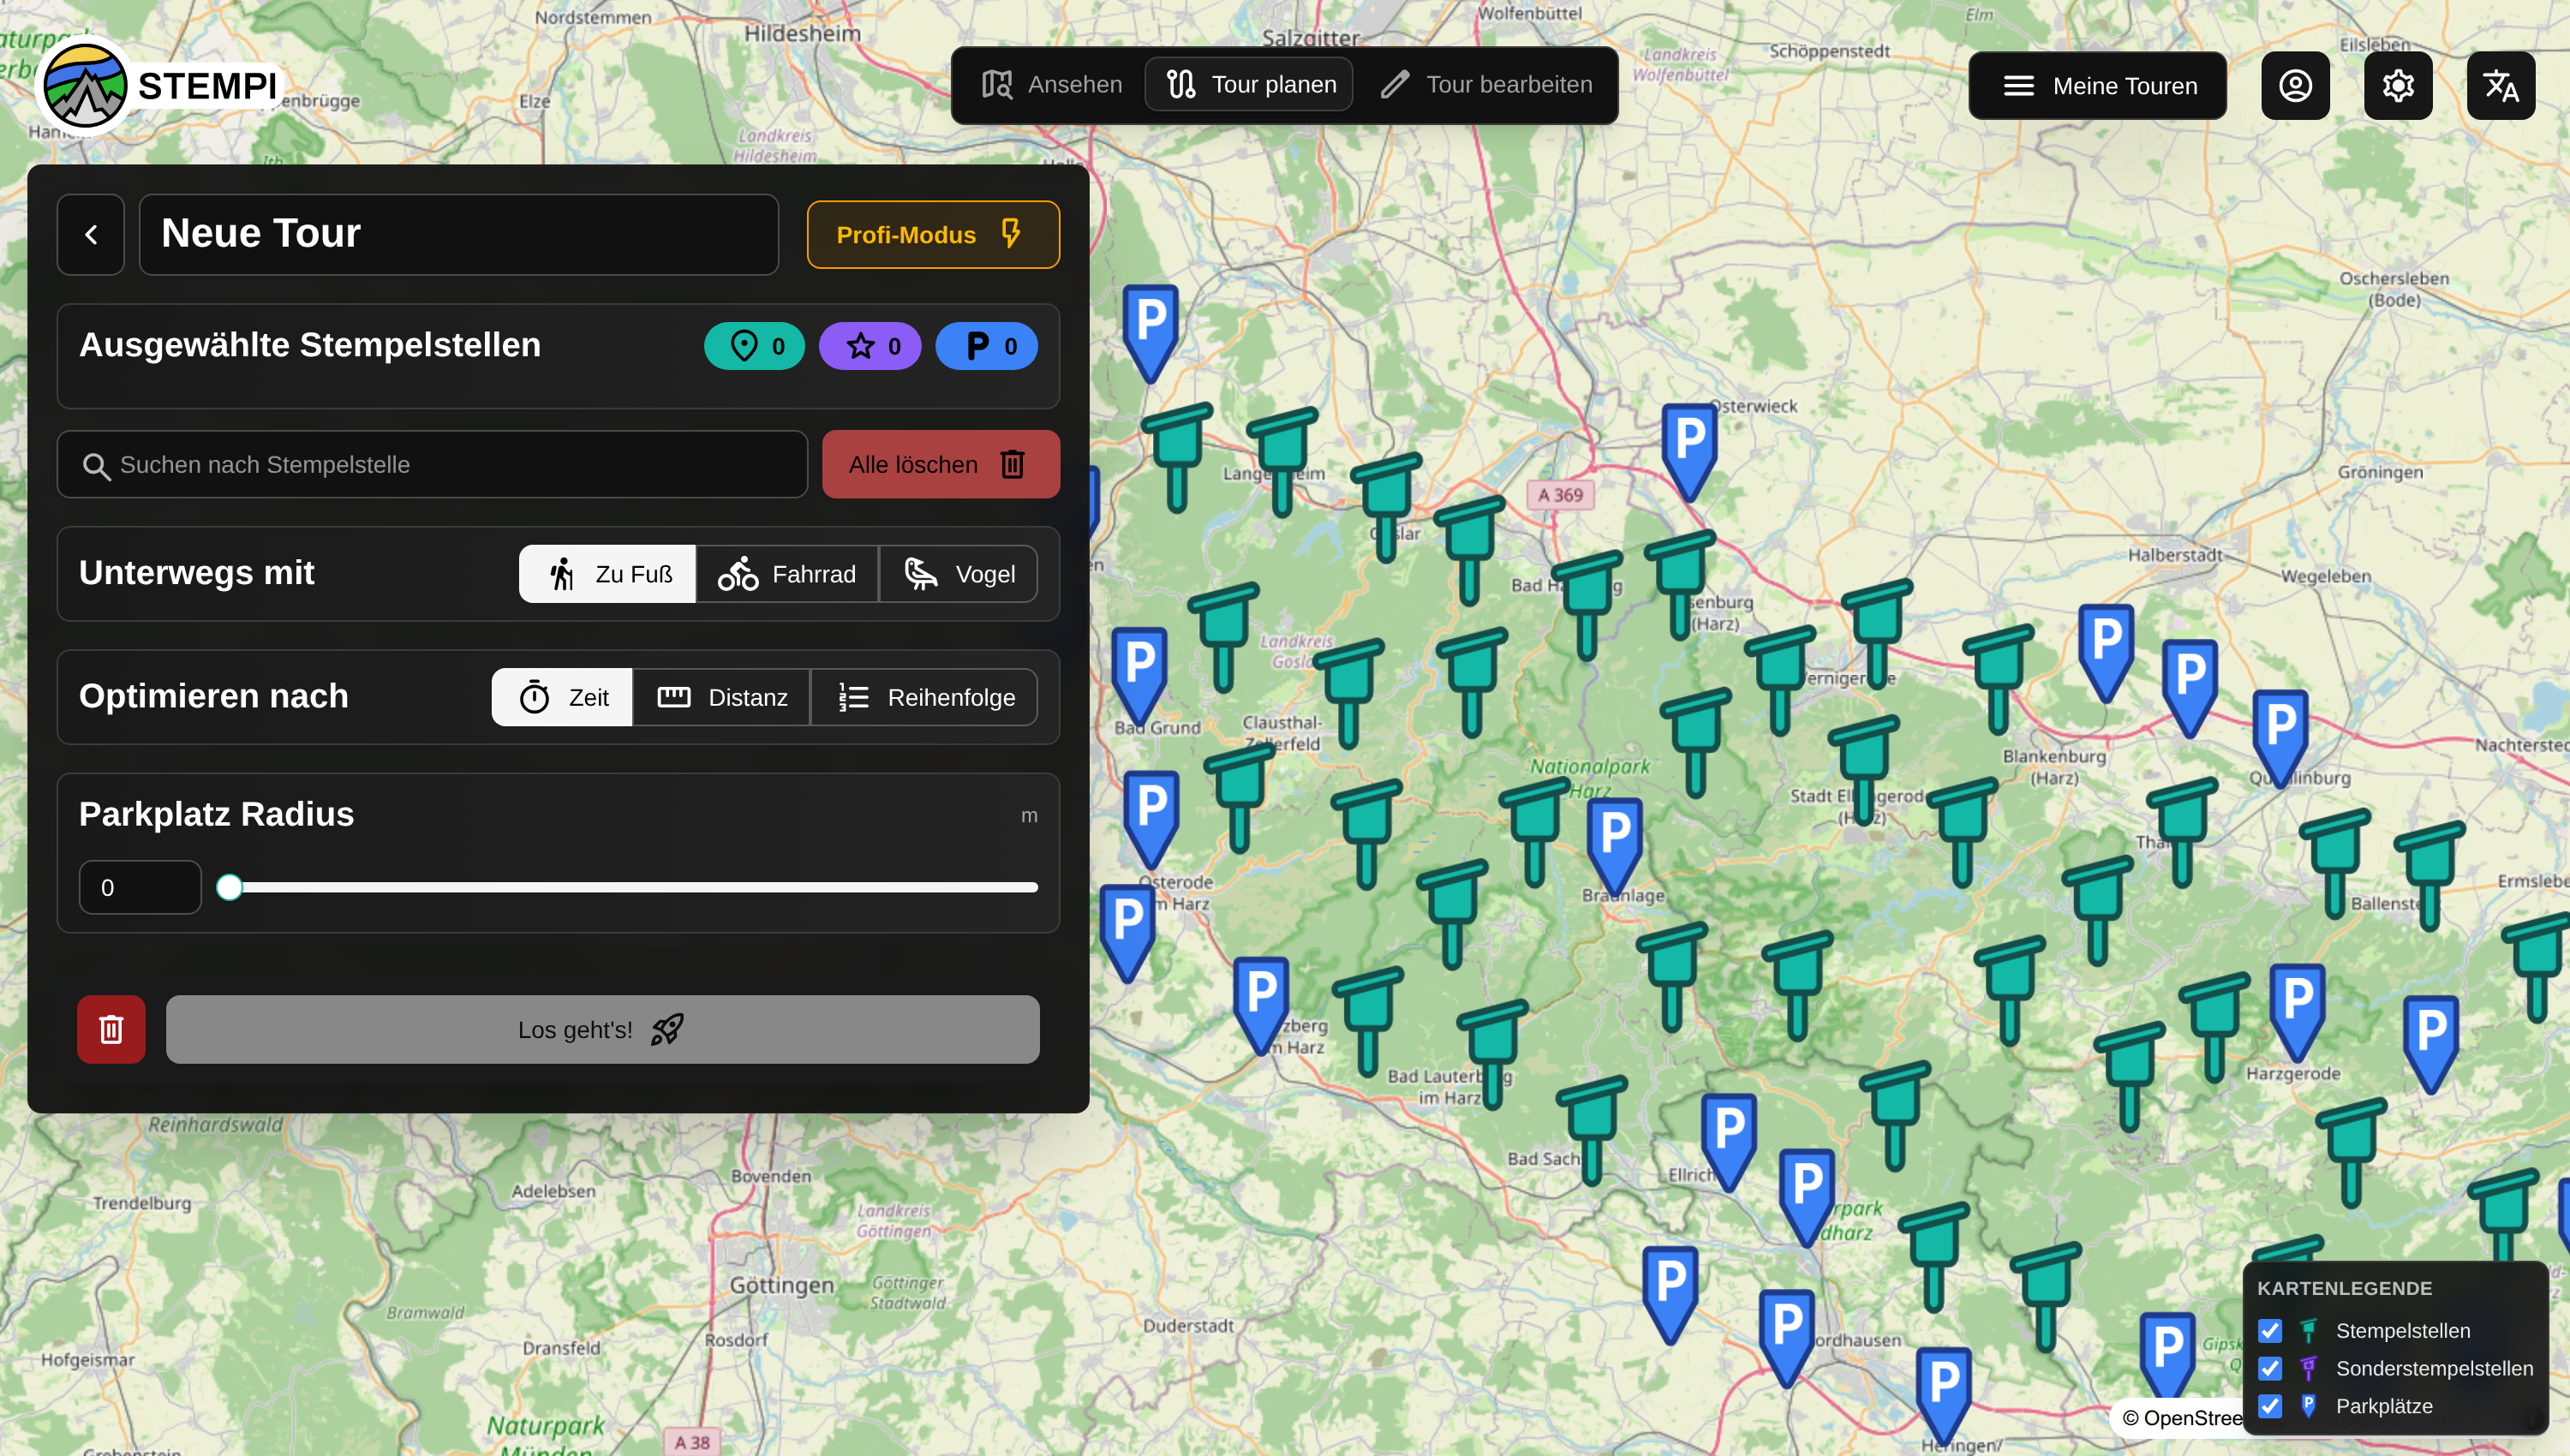
Task: Toggle Stempelstellen checkbox in map legend
Action: pyautogui.click(x=2270, y=1331)
